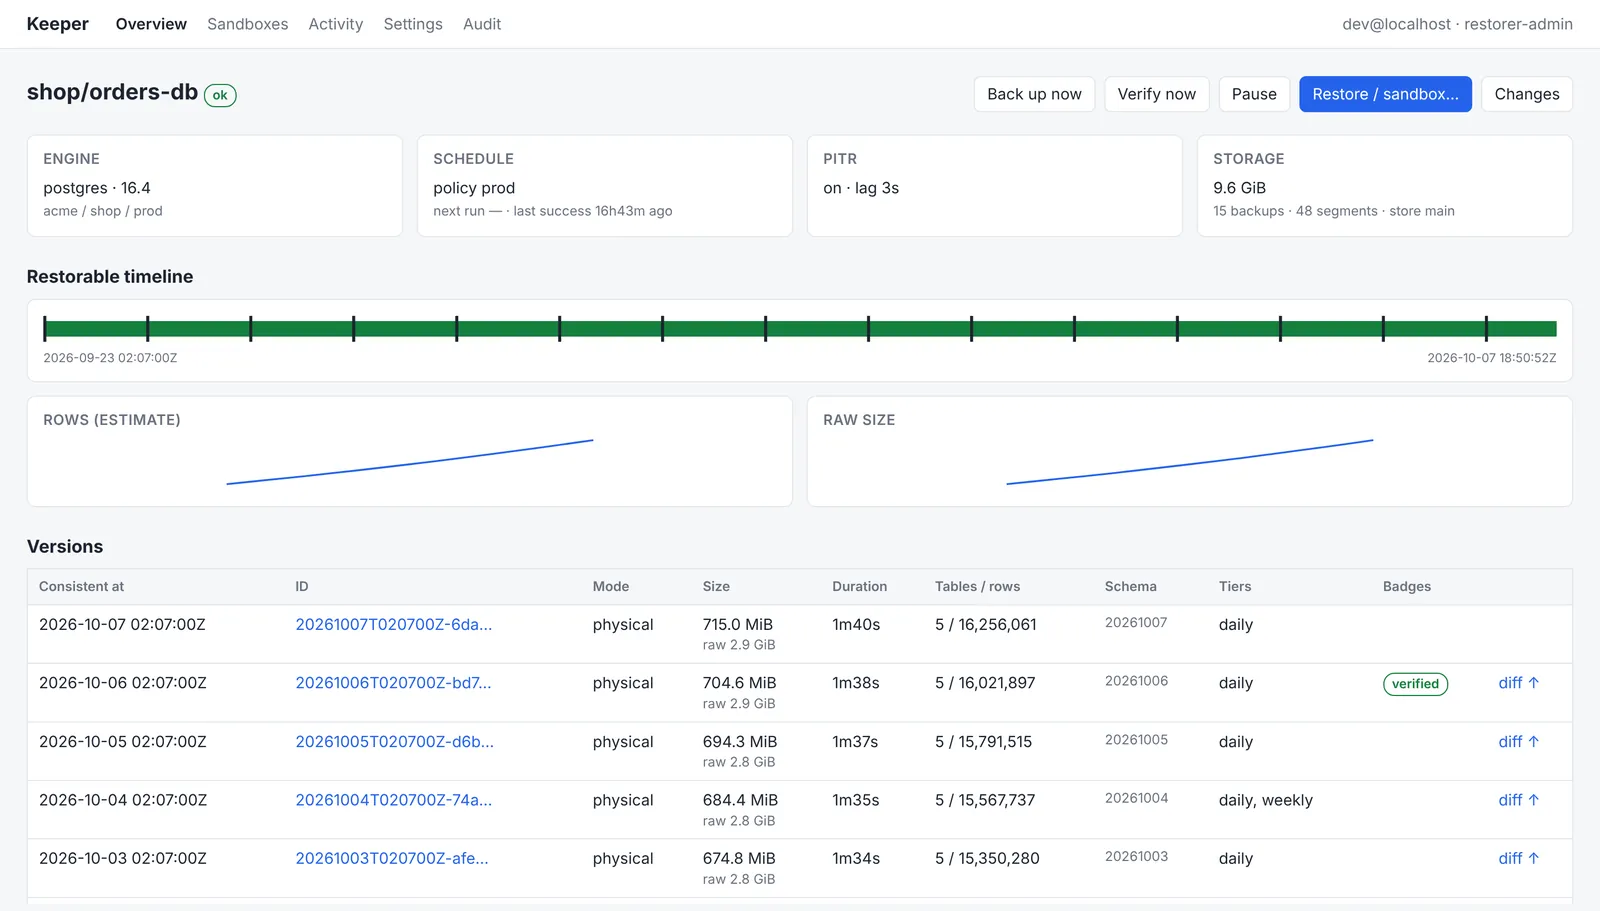Click the 5 / 16,021,897 rows cell
This screenshot has height=911, width=1600.
coord(985,683)
